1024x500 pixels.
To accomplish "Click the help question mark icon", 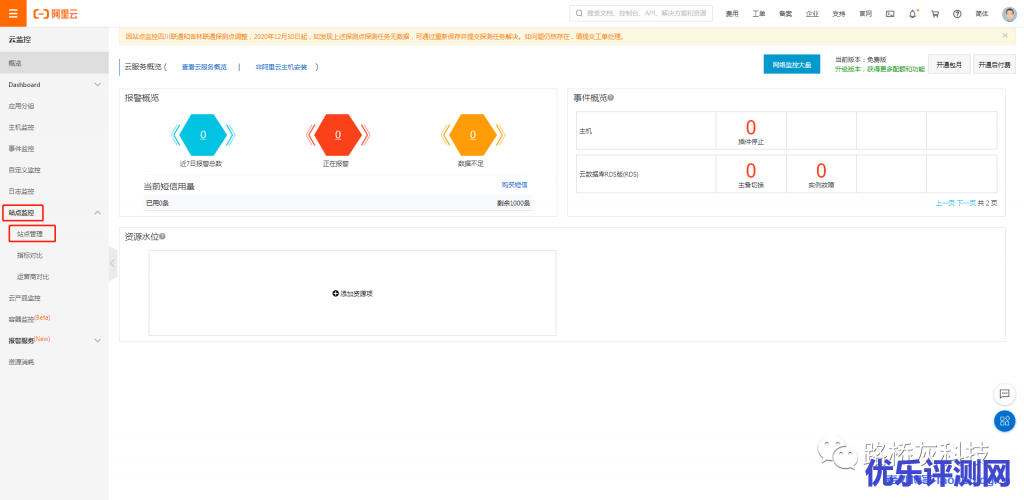I will pos(957,14).
